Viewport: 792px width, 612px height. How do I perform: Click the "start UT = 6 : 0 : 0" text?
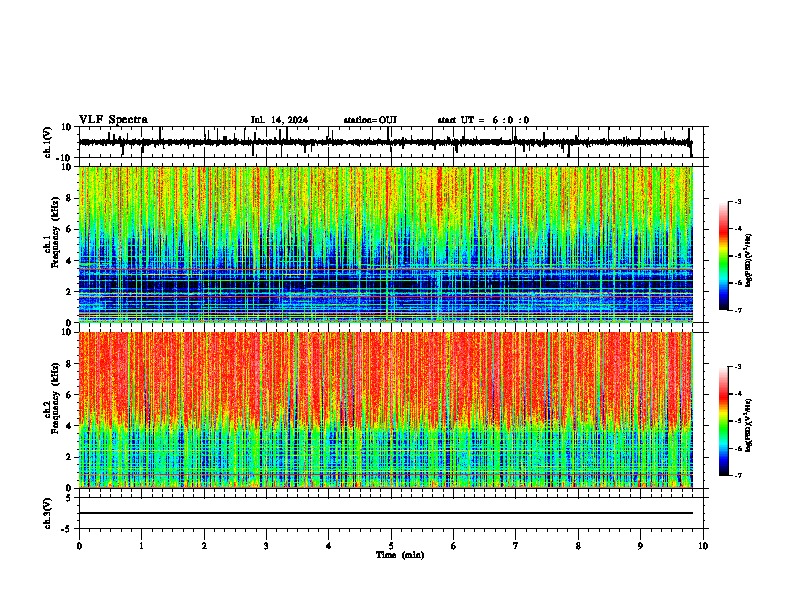(483, 120)
